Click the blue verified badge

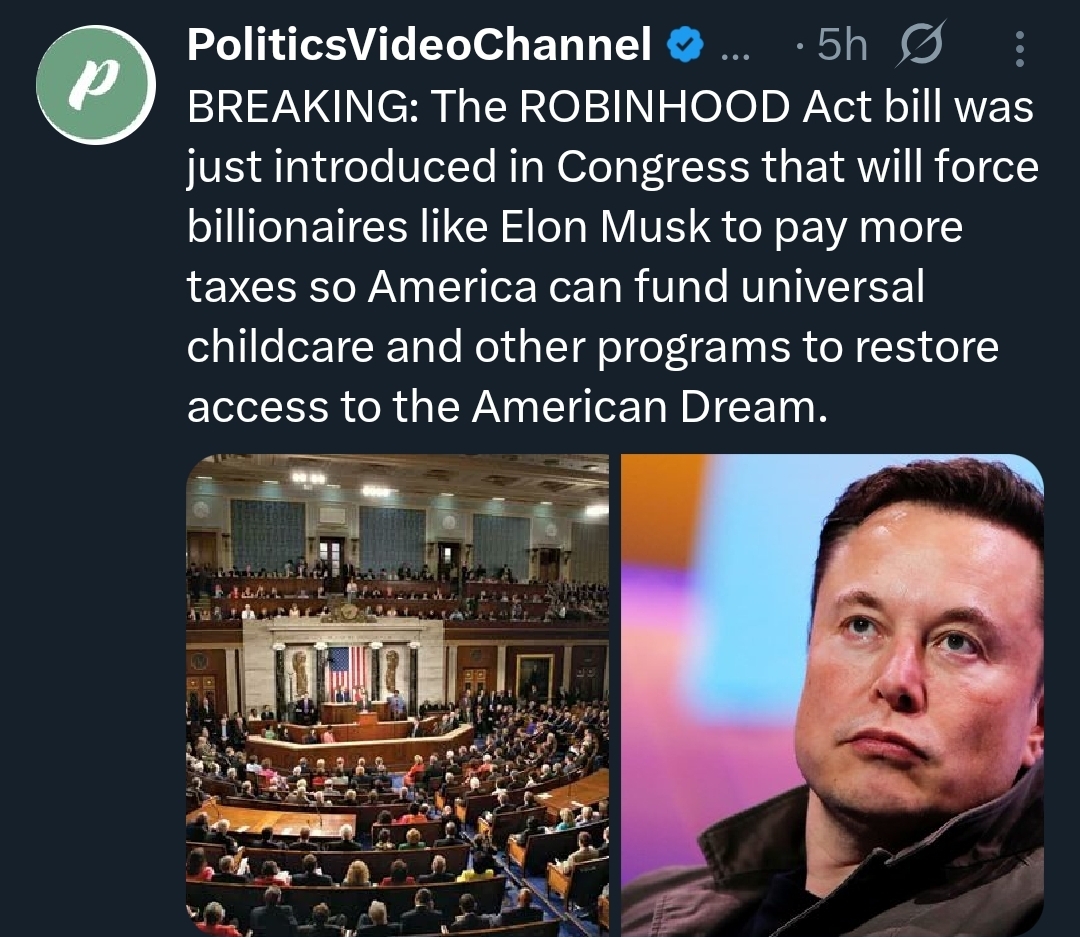tap(685, 45)
